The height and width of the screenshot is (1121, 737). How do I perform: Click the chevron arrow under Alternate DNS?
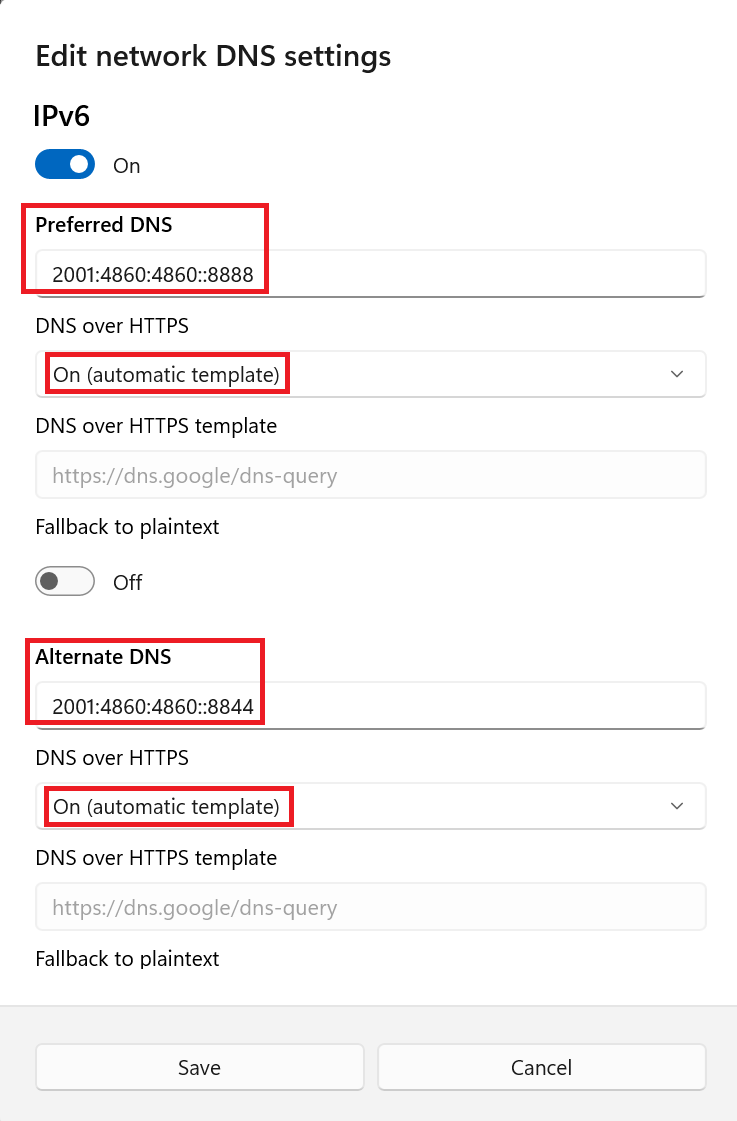coord(677,806)
